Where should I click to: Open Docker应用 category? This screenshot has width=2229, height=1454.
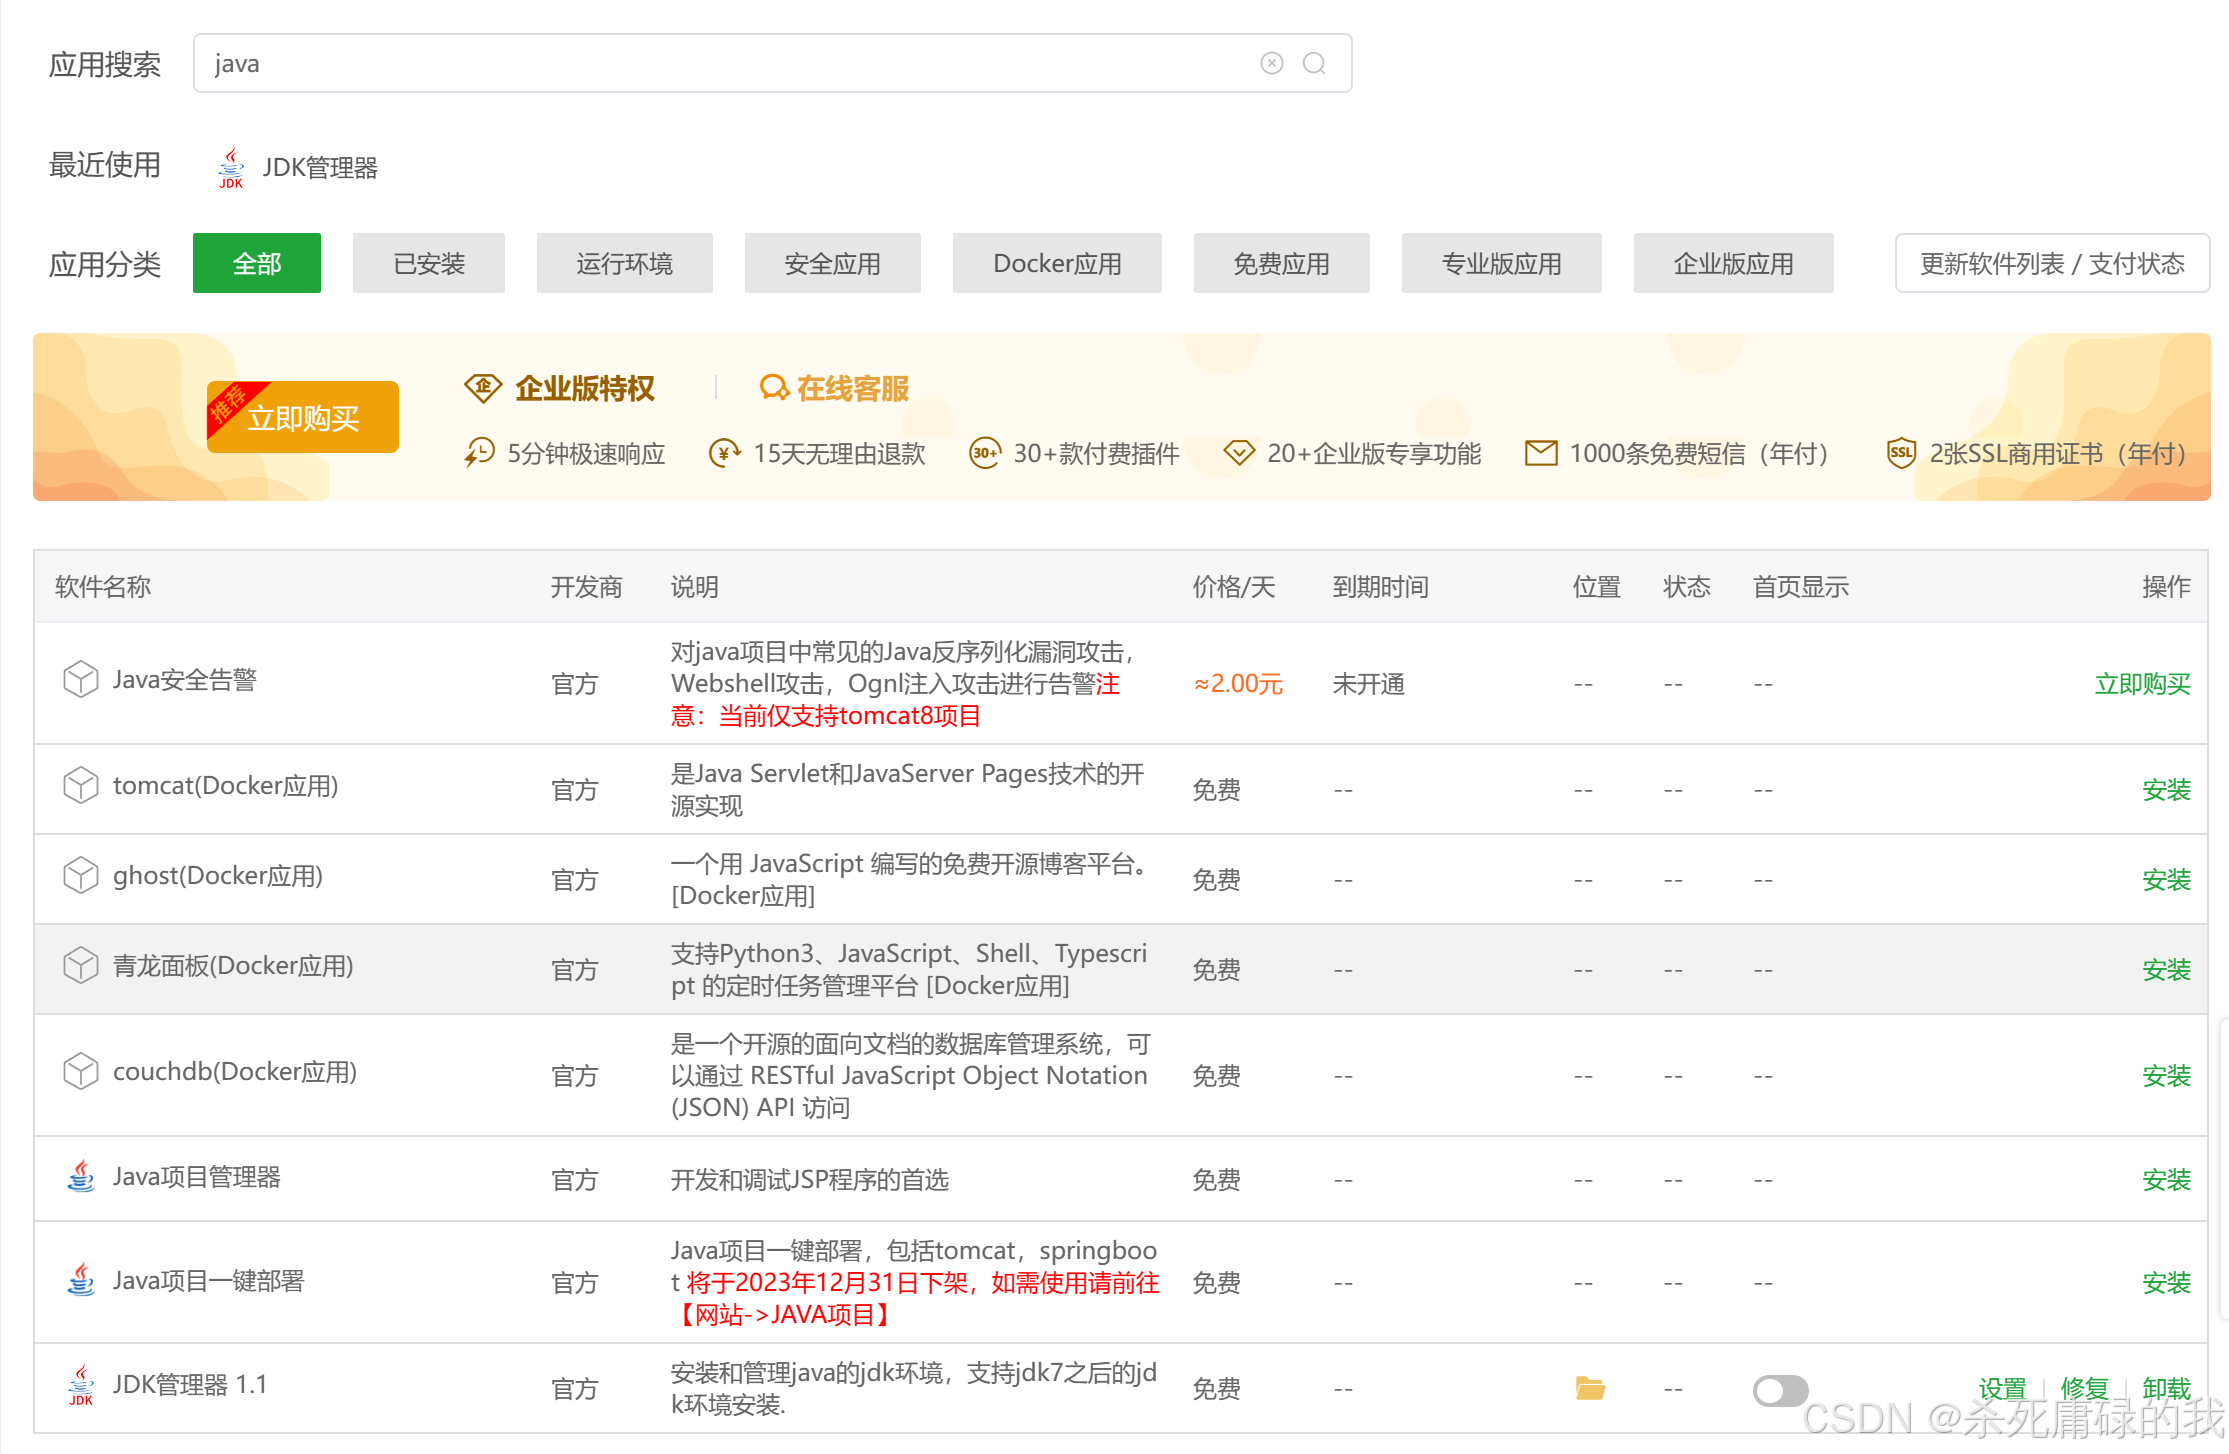(1057, 263)
